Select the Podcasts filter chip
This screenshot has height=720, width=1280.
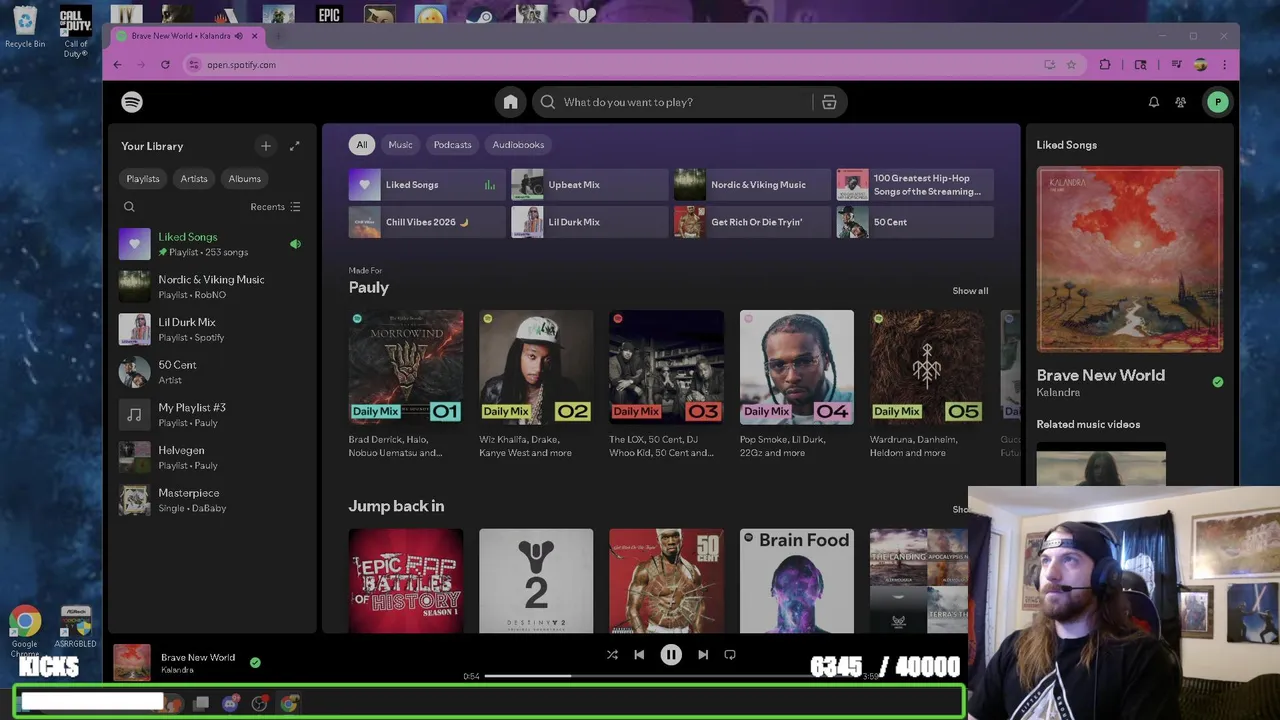[x=452, y=145]
